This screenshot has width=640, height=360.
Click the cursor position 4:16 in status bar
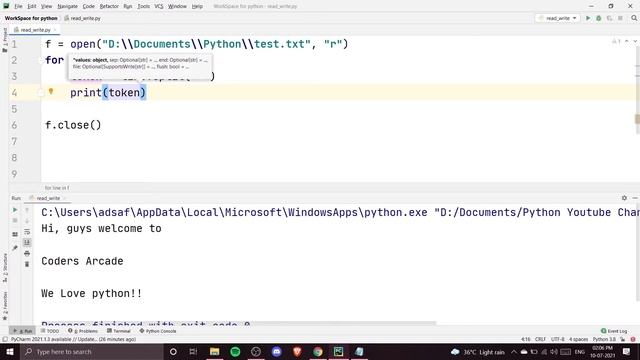point(525,339)
